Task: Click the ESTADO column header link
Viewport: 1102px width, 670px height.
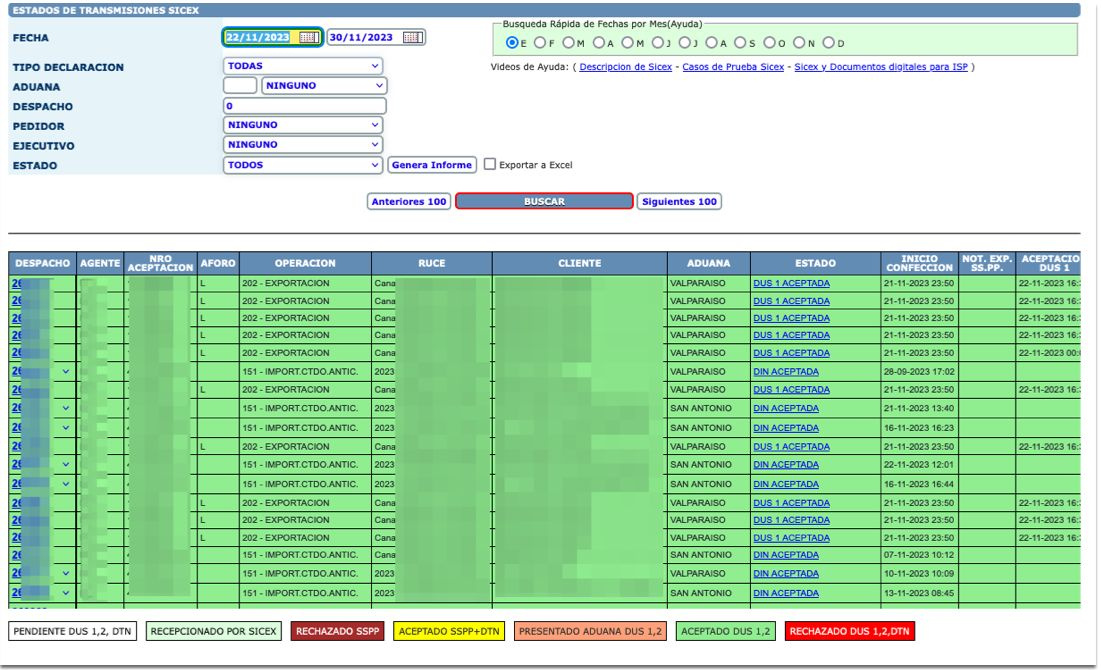Action: pyautogui.click(x=815, y=263)
